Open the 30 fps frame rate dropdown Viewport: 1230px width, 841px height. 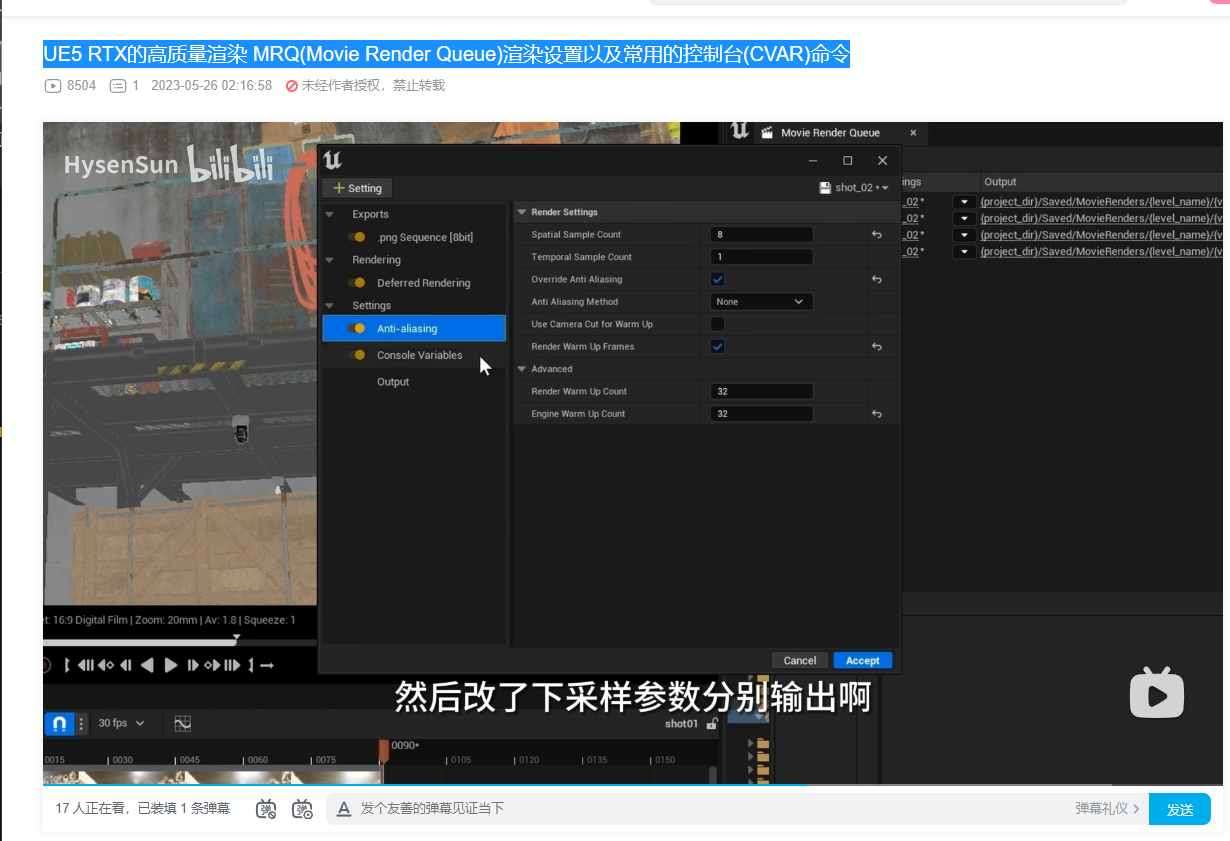[x=121, y=723]
